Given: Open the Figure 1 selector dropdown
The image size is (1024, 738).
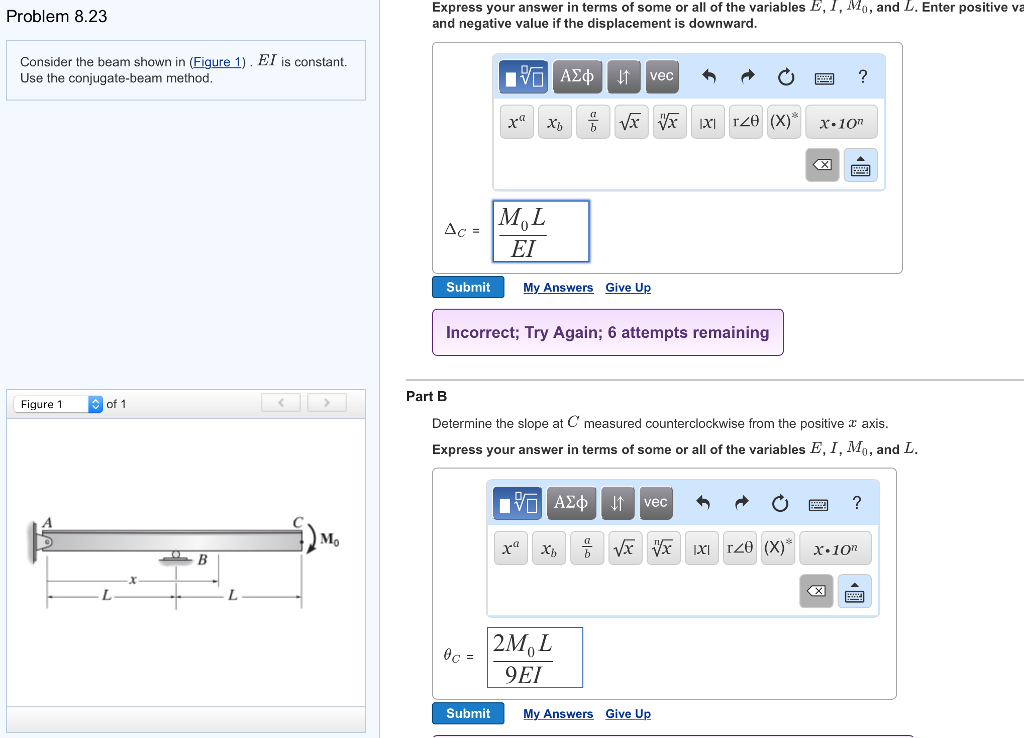Looking at the screenshot, I should 95,404.
